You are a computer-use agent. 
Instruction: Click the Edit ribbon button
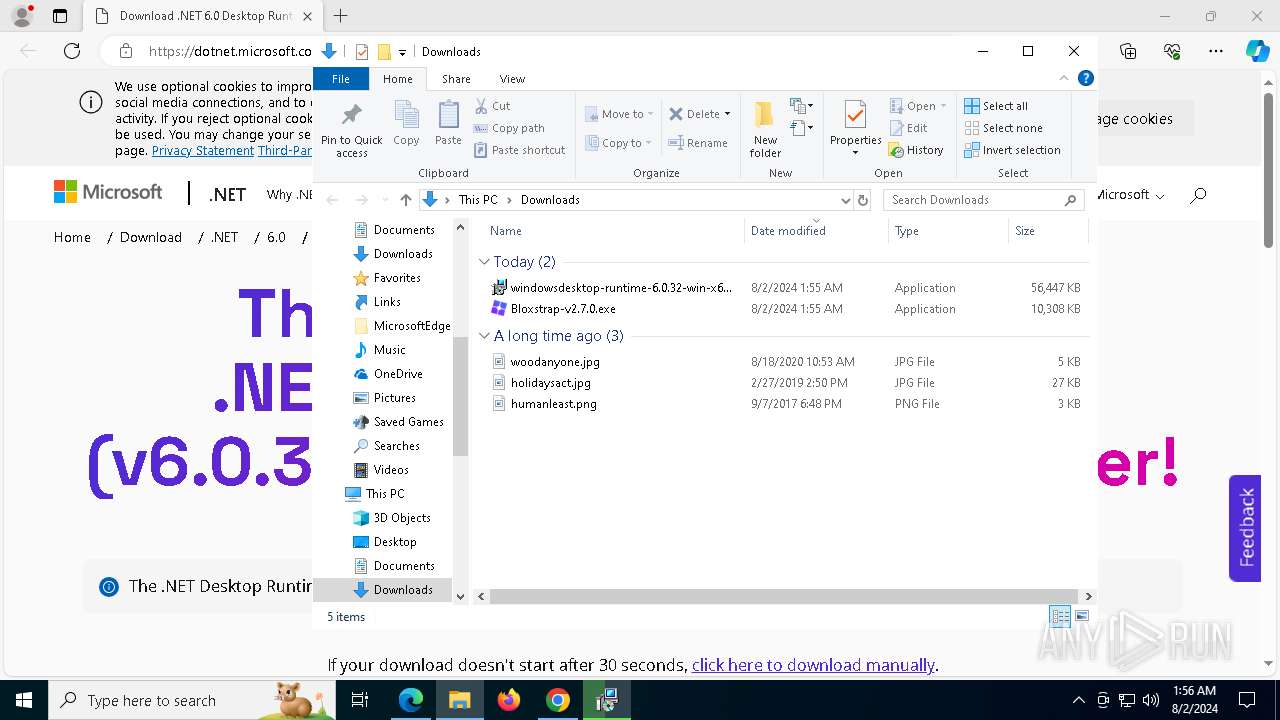[x=908, y=128]
